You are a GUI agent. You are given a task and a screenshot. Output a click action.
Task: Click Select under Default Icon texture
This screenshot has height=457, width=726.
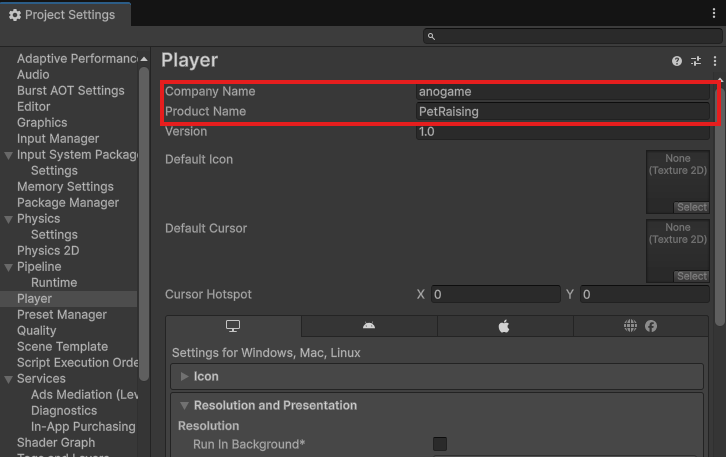[x=692, y=207]
